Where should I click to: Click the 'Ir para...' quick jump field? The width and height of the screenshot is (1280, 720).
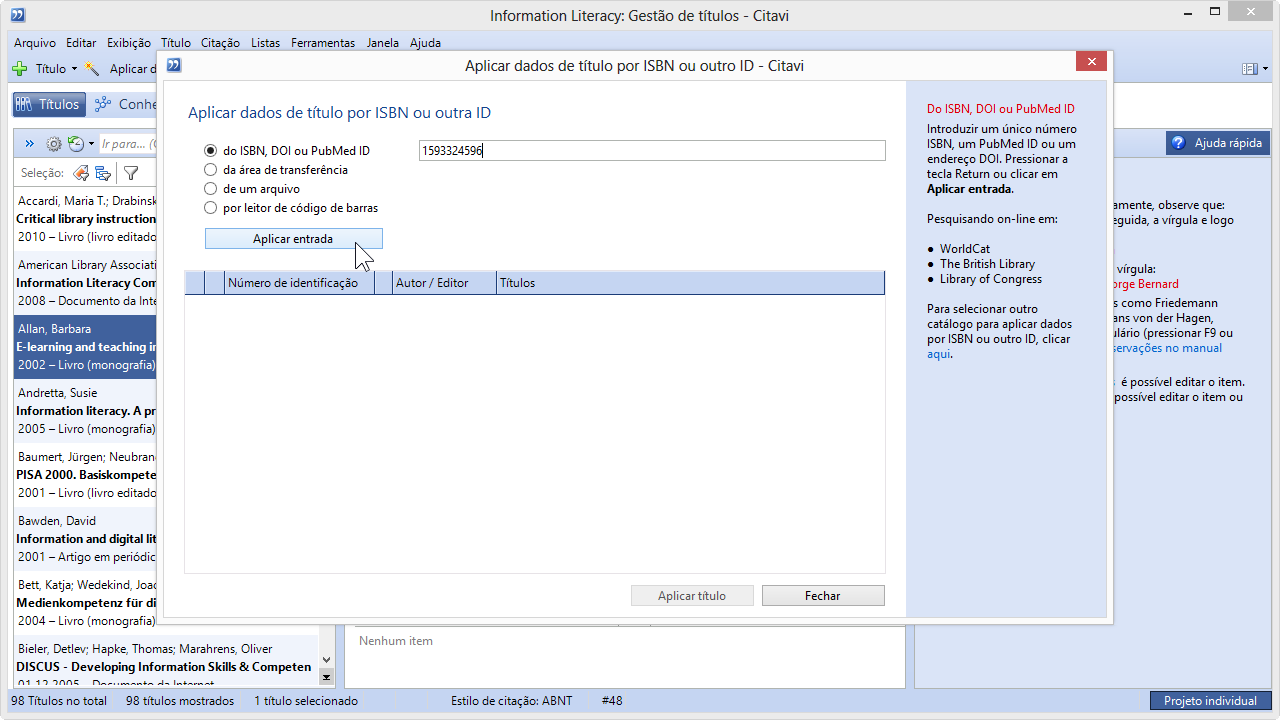pos(130,144)
